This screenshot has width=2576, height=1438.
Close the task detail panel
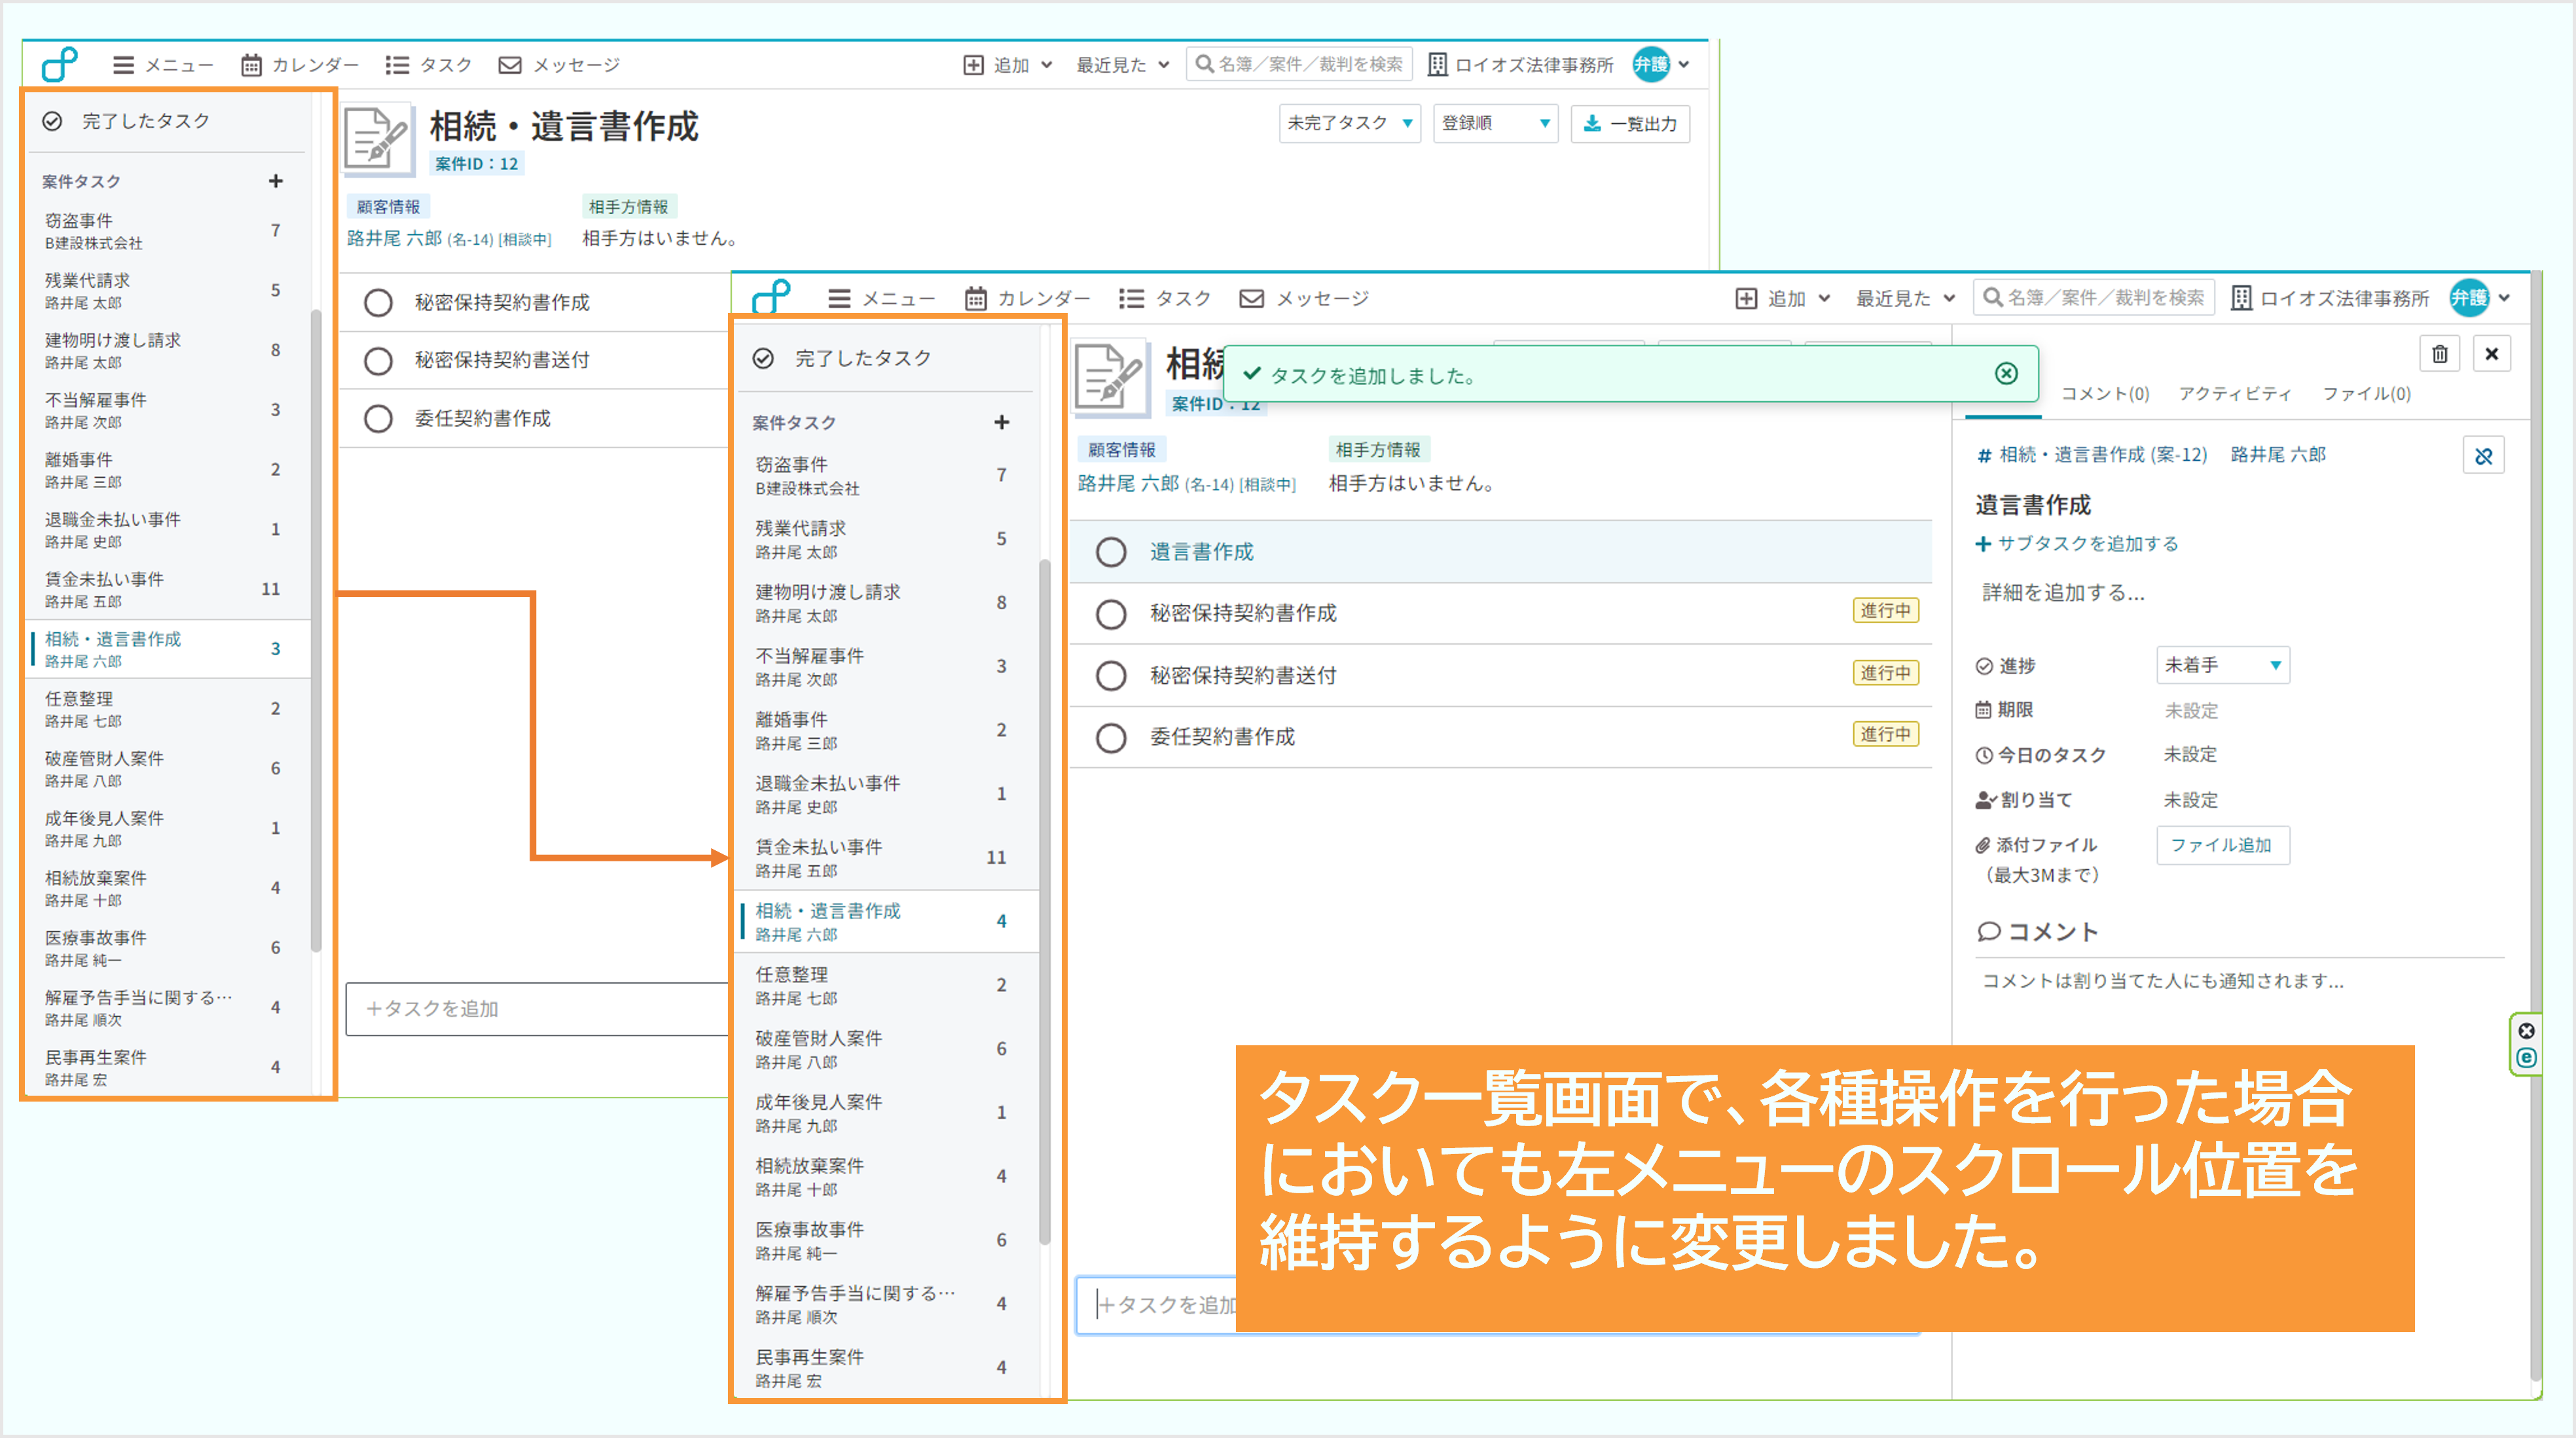click(2492, 354)
